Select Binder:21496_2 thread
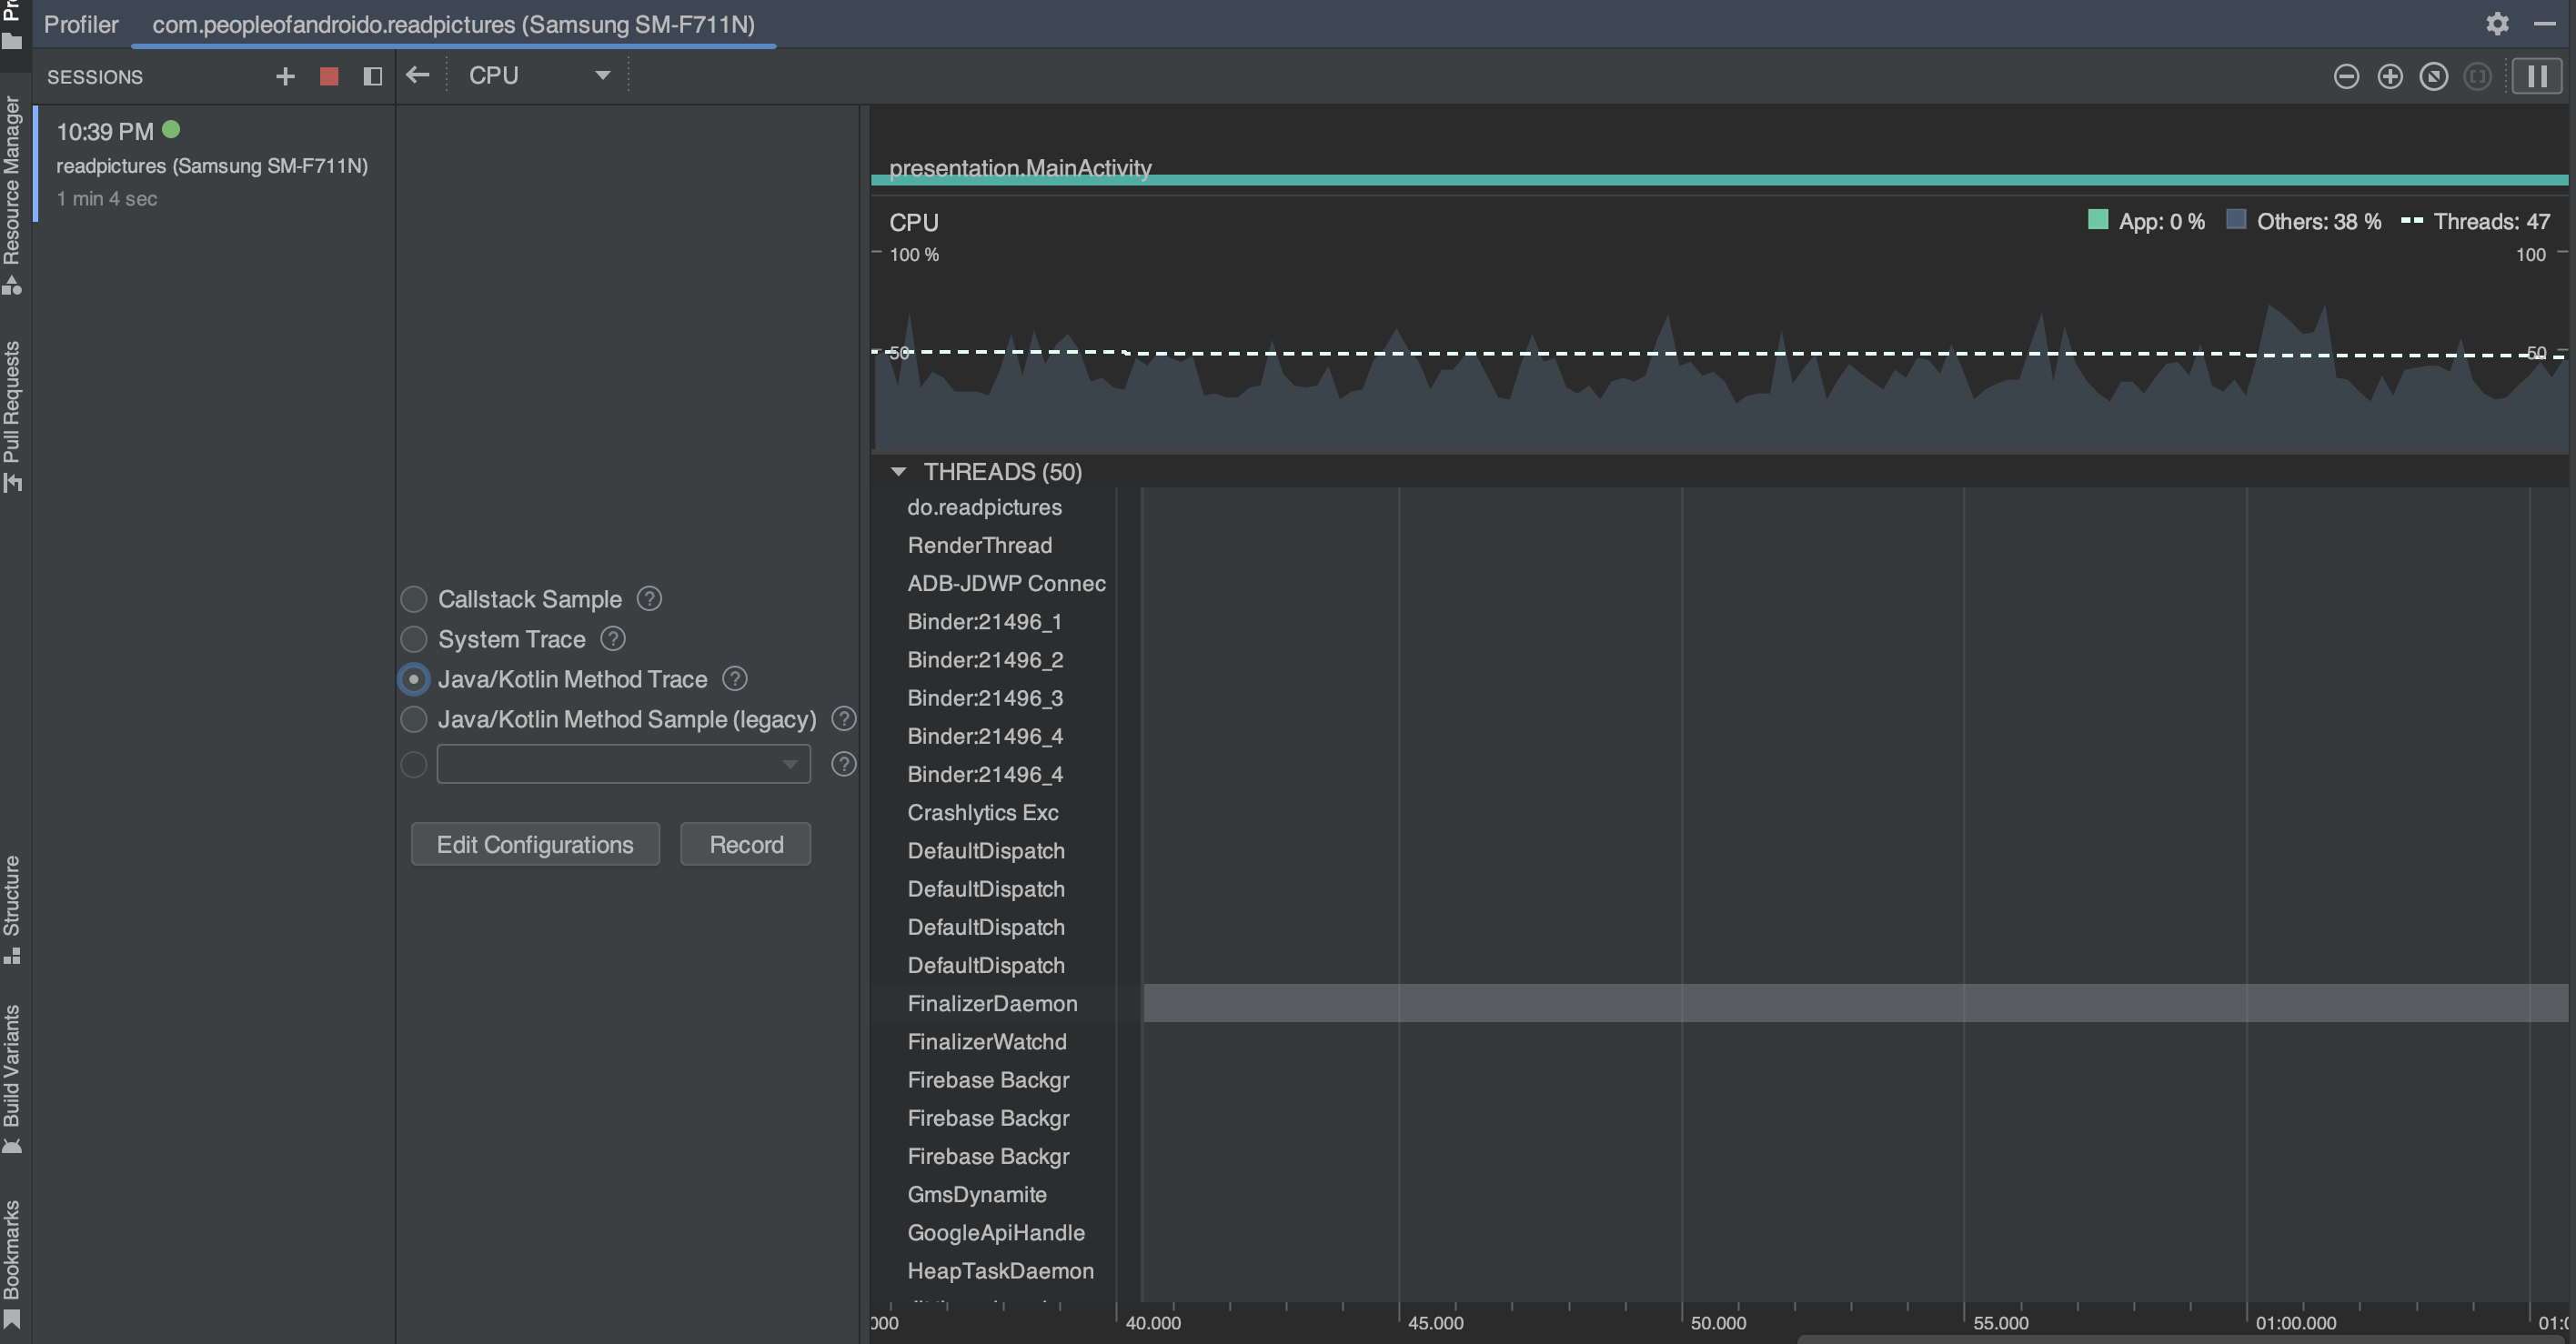The height and width of the screenshot is (1344, 2576). coord(985,659)
